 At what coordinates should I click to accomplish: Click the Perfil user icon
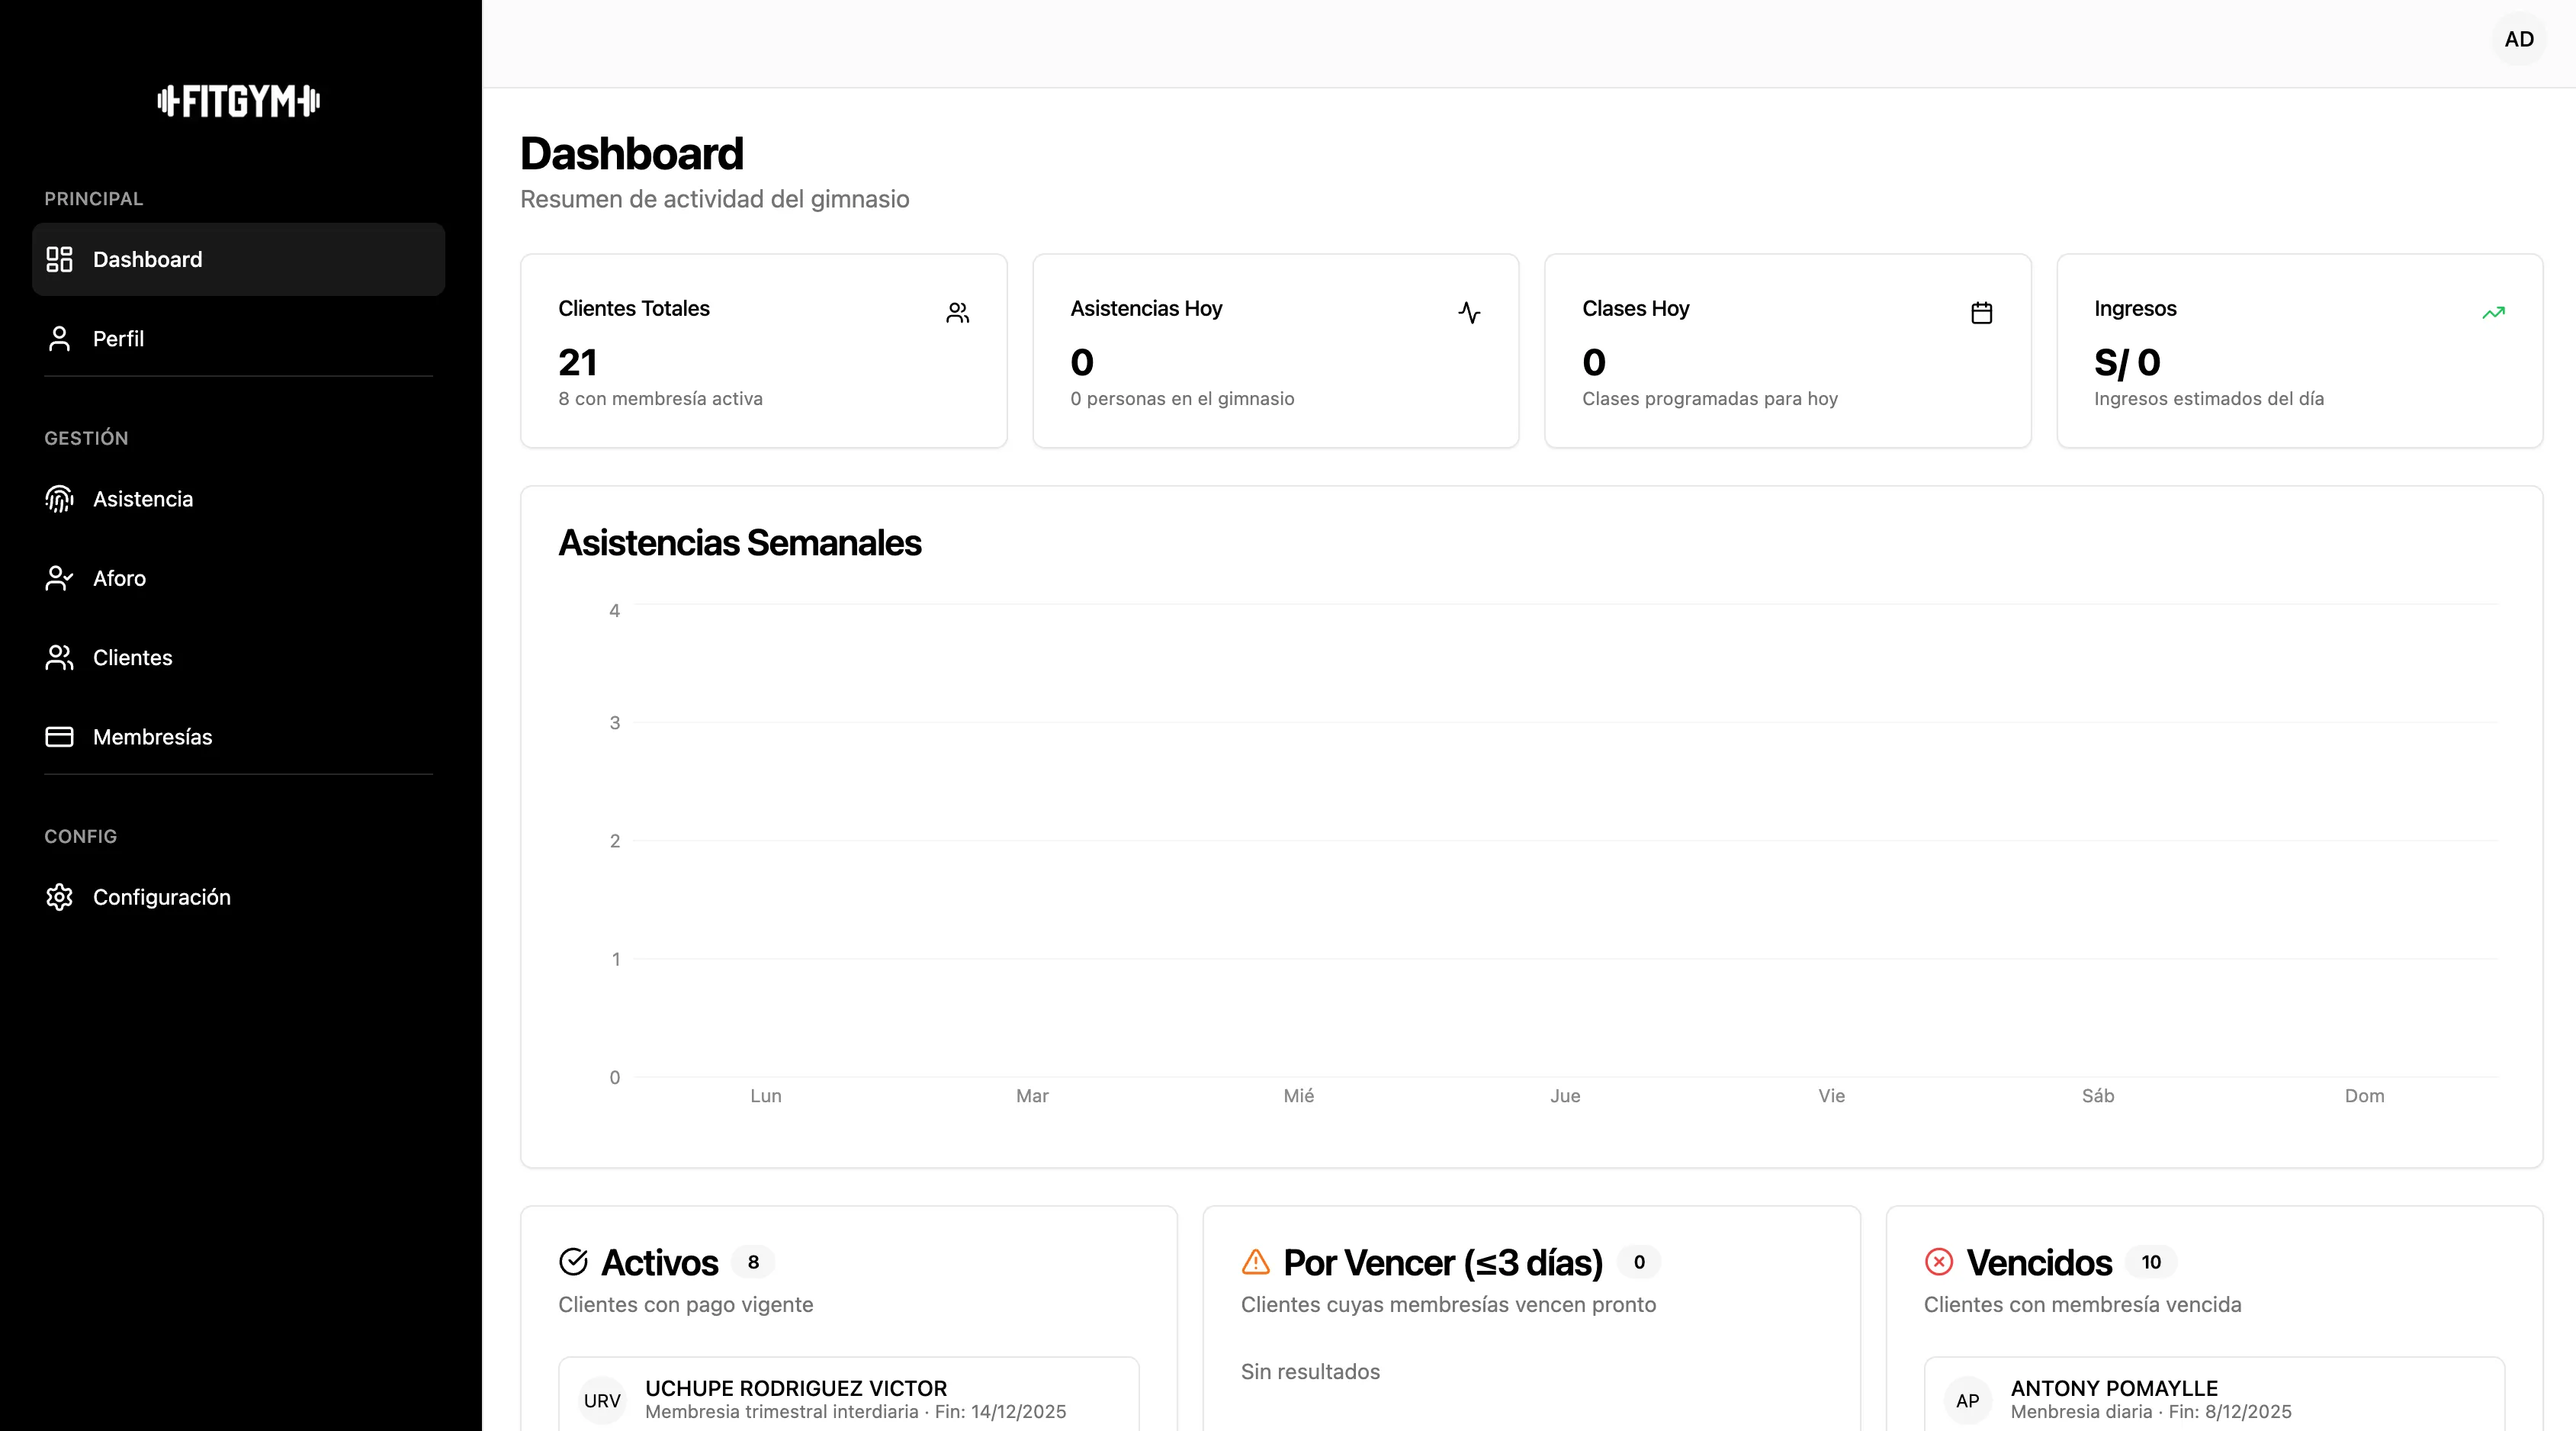click(x=59, y=339)
